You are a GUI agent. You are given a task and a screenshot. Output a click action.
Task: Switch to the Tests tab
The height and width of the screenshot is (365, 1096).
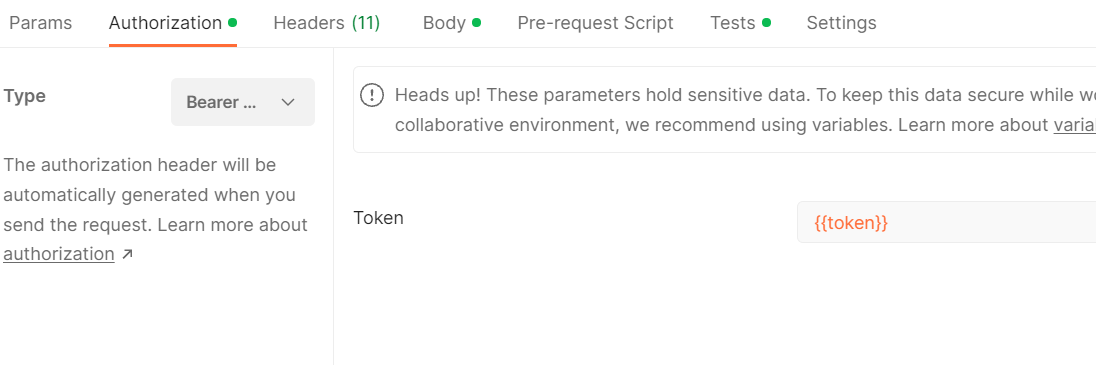pos(733,23)
